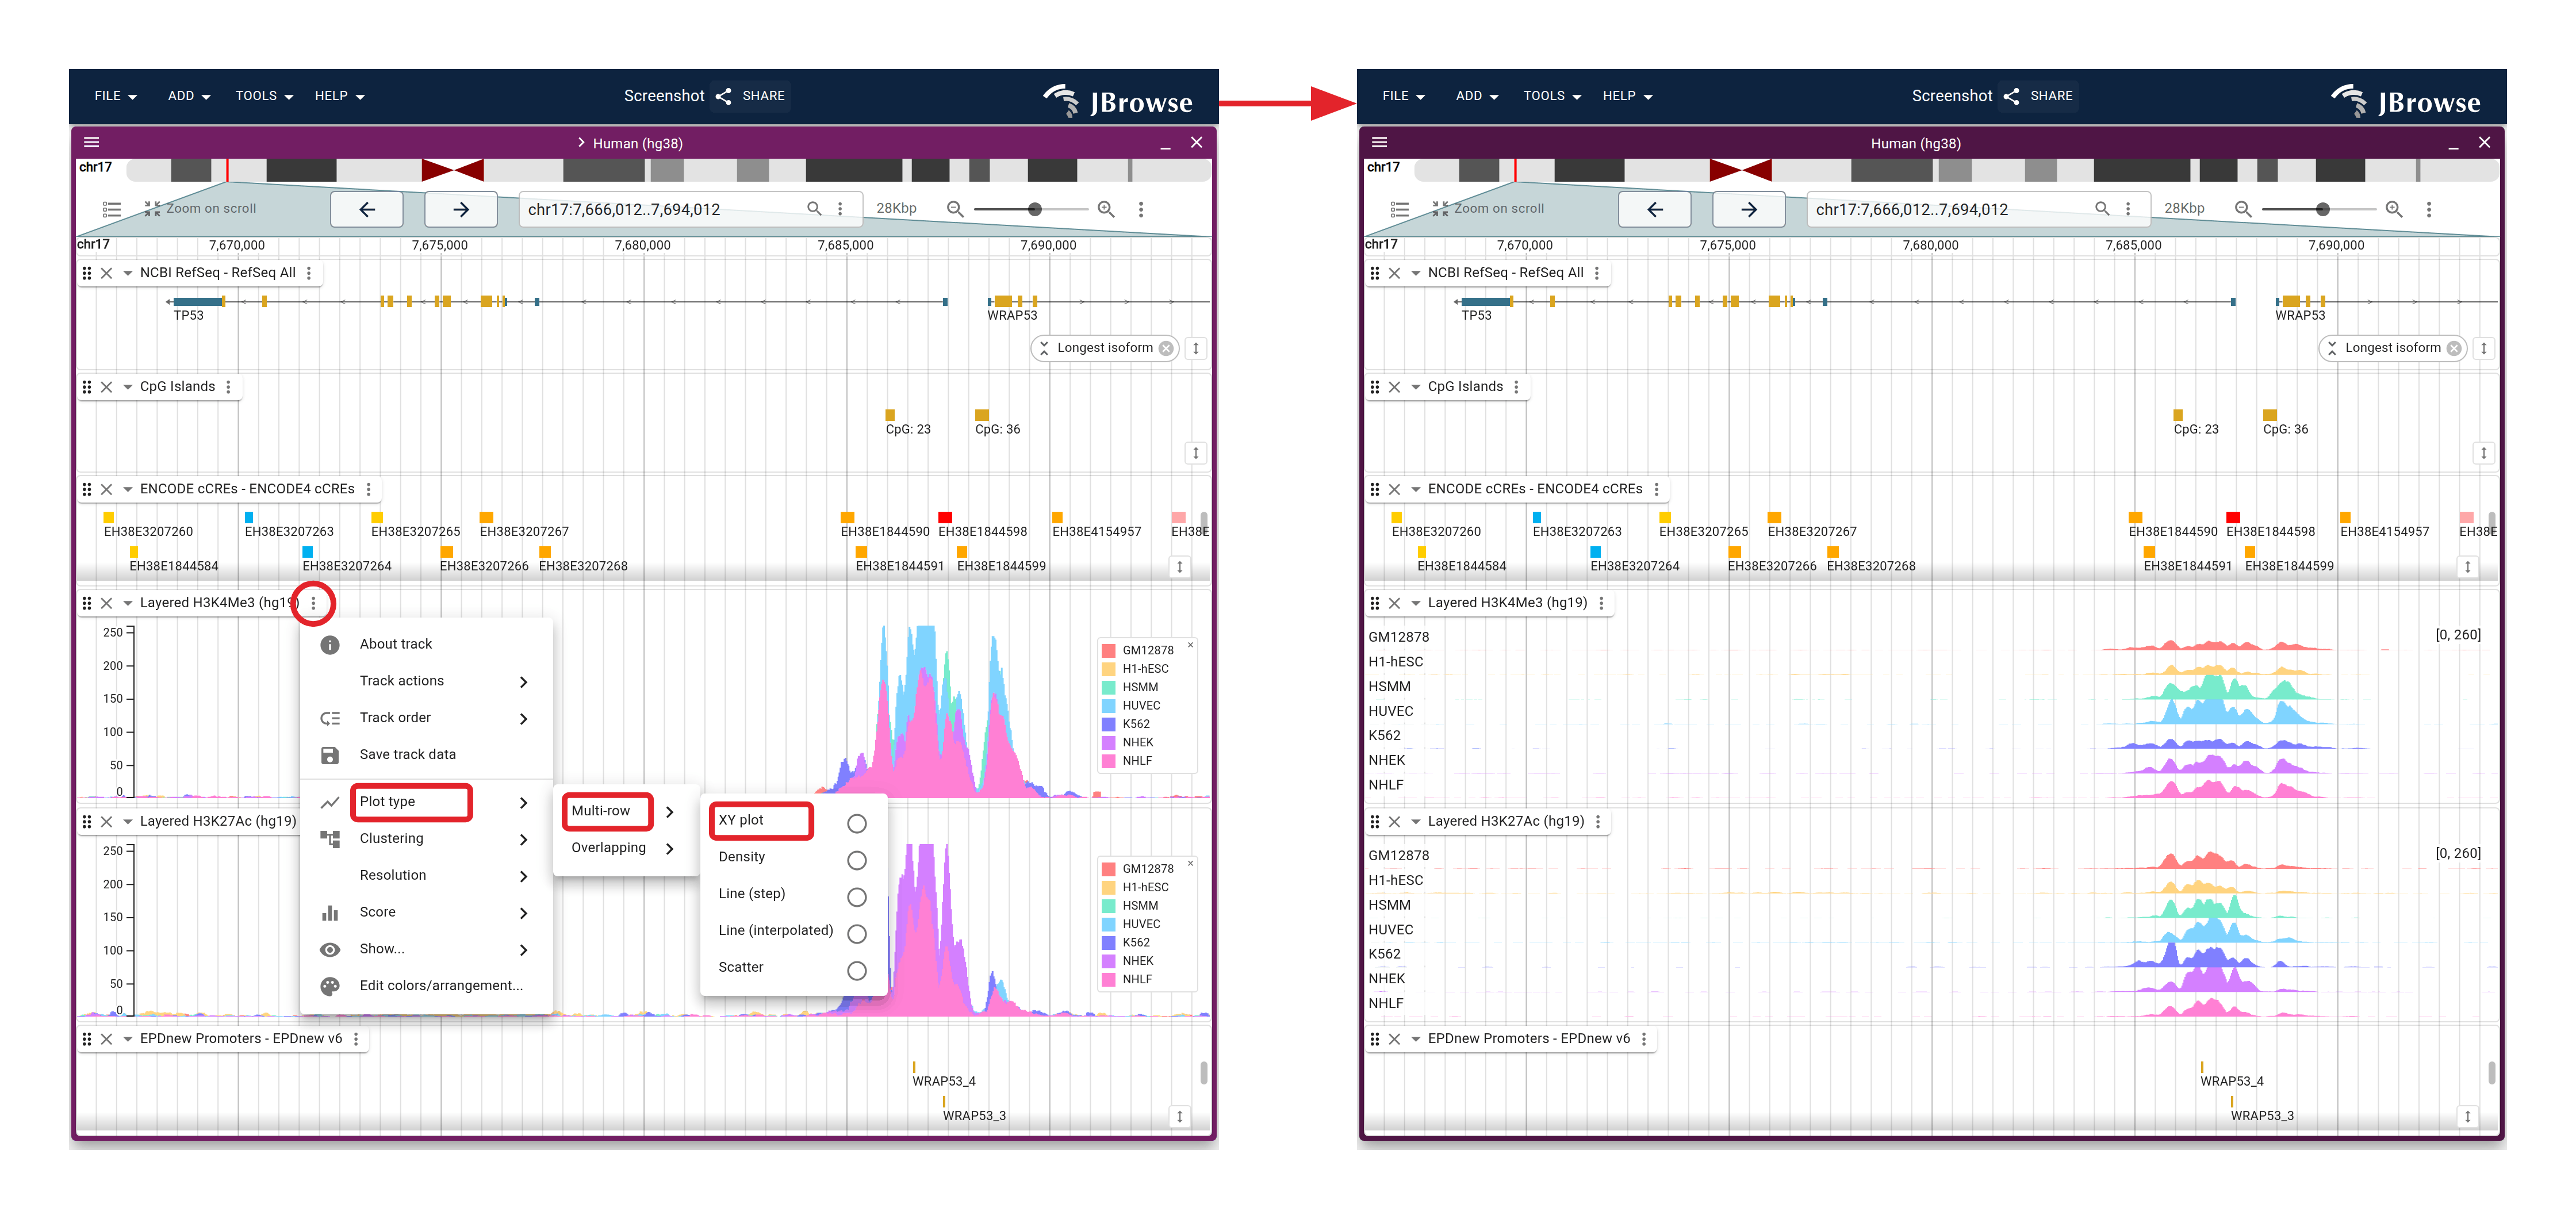
Task: Open SHARE button in left window
Action: click(751, 96)
